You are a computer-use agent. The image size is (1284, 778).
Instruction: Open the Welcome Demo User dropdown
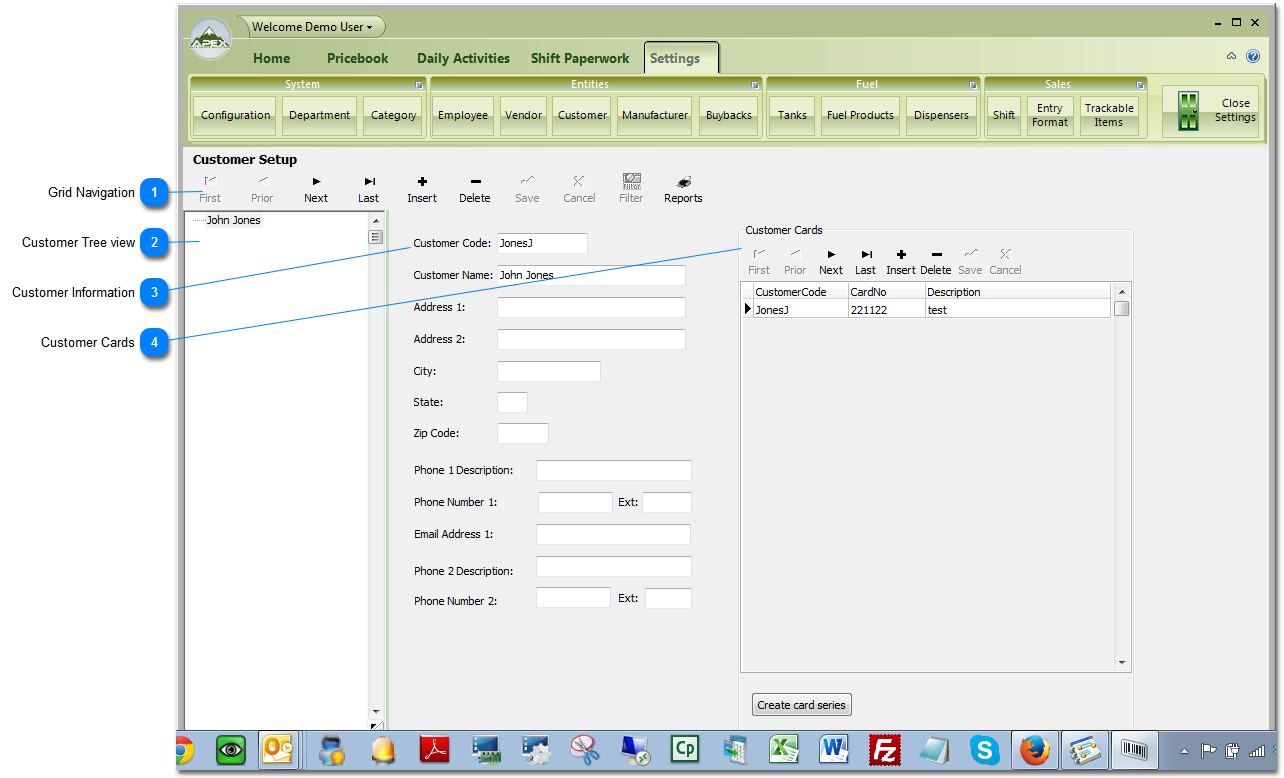point(311,26)
